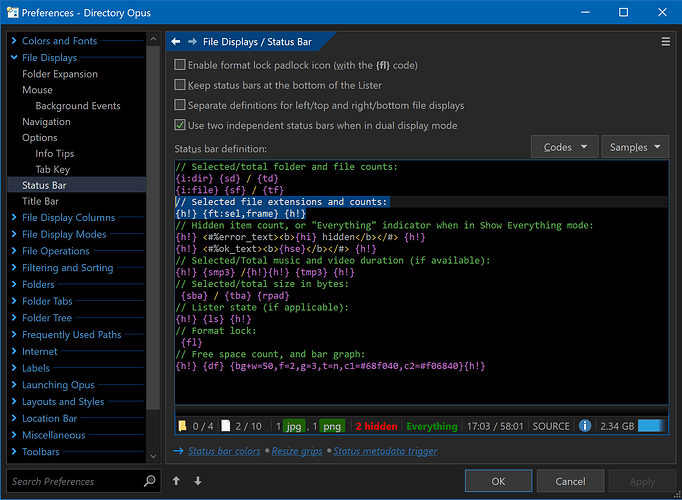Viewport: 682px width, 500px height.
Task: Select Title Bar page
Action: [40, 201]
